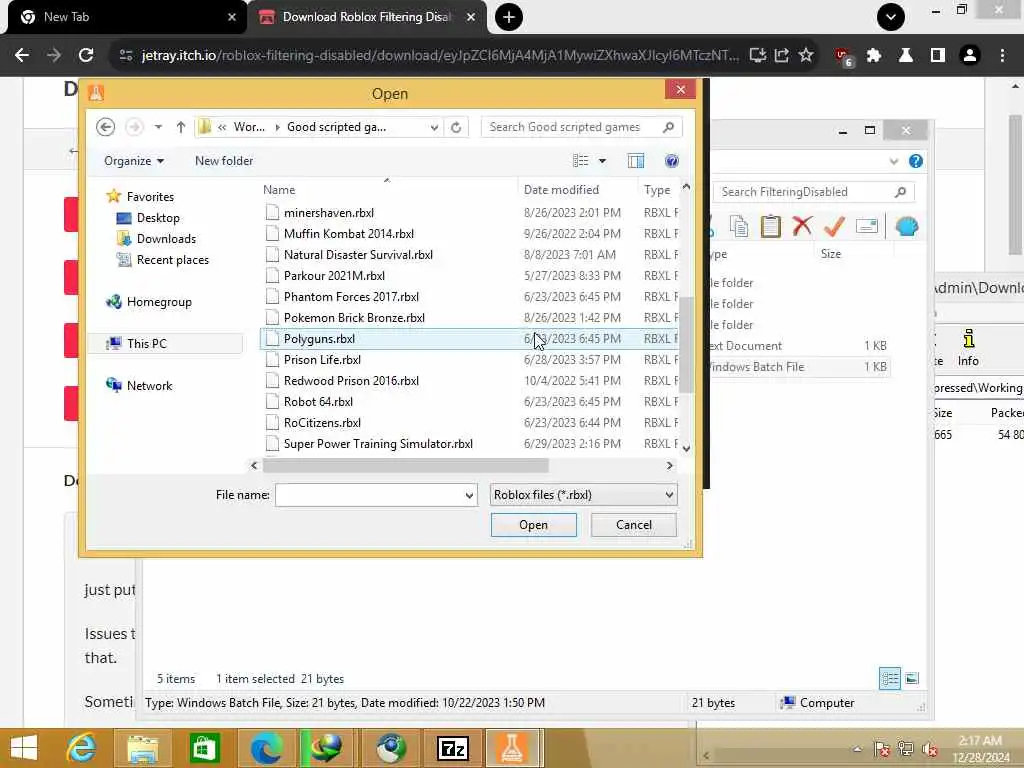
Task: Go back in the Open dialog
Action: [105, 127]
